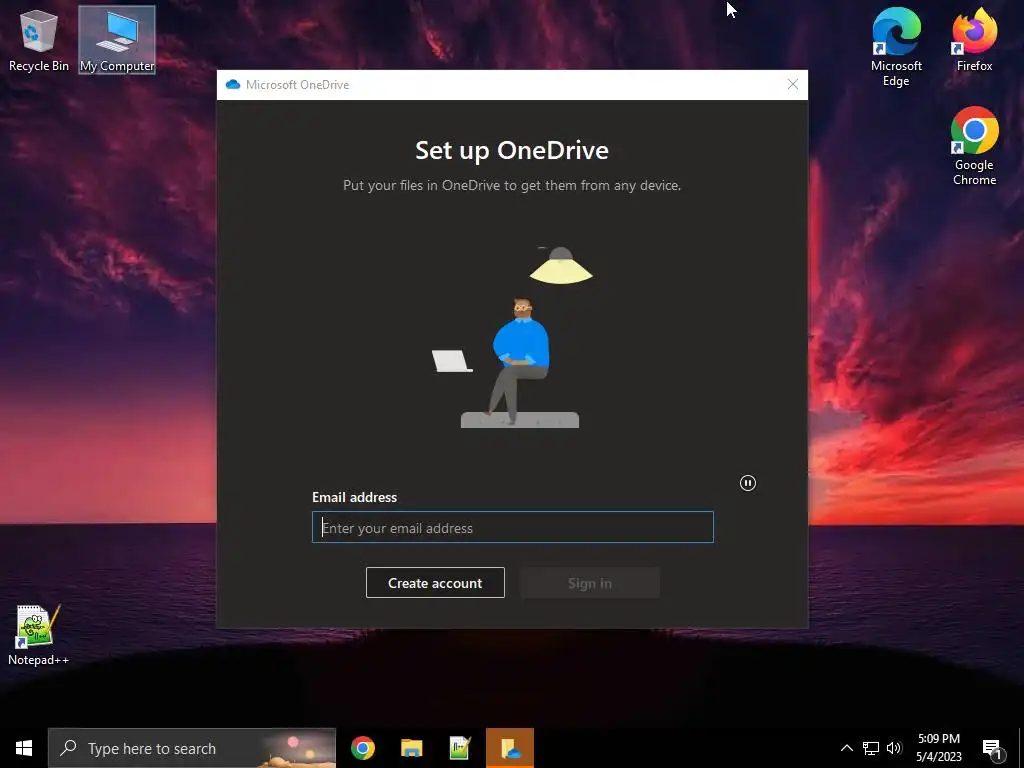Click the Set up OneDrive heading
The width and height of the screenshot is (1024, 768).
[x=512, y=150]
